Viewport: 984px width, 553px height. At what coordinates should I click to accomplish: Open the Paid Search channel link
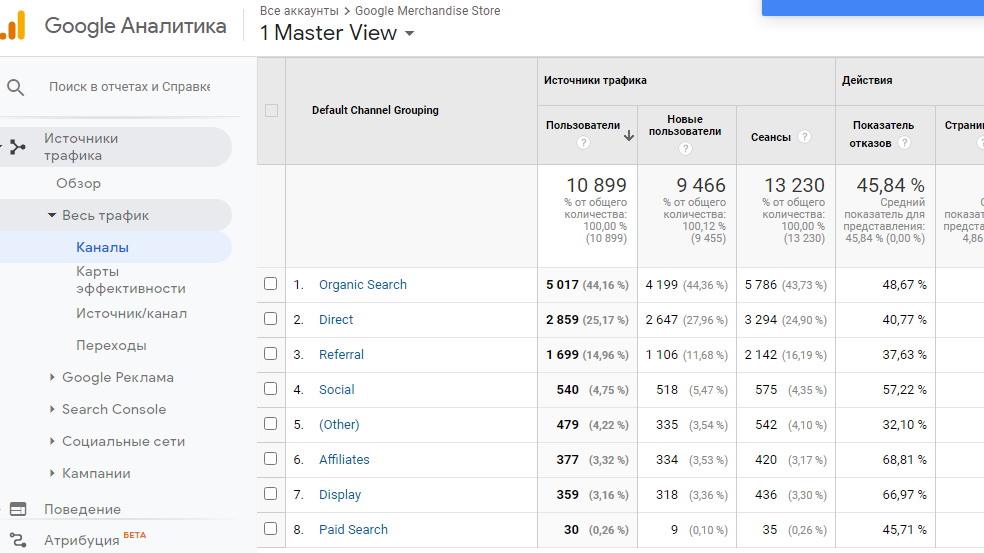353,530
